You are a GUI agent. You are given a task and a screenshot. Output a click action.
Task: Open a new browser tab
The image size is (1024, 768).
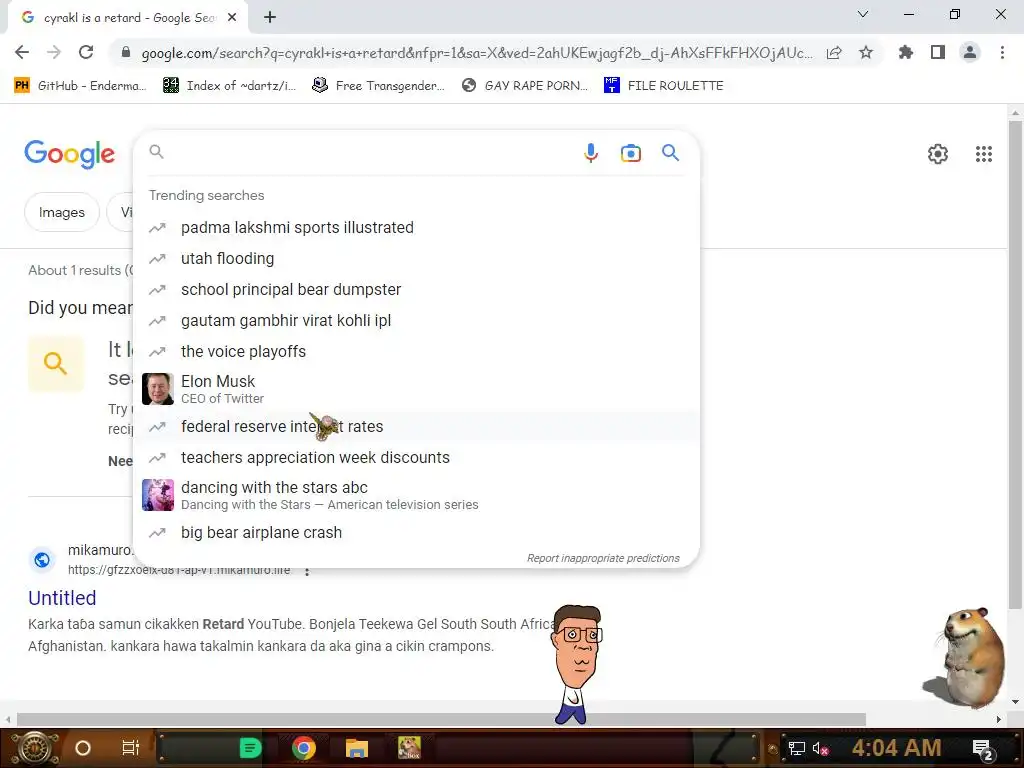tap(270, 18)
